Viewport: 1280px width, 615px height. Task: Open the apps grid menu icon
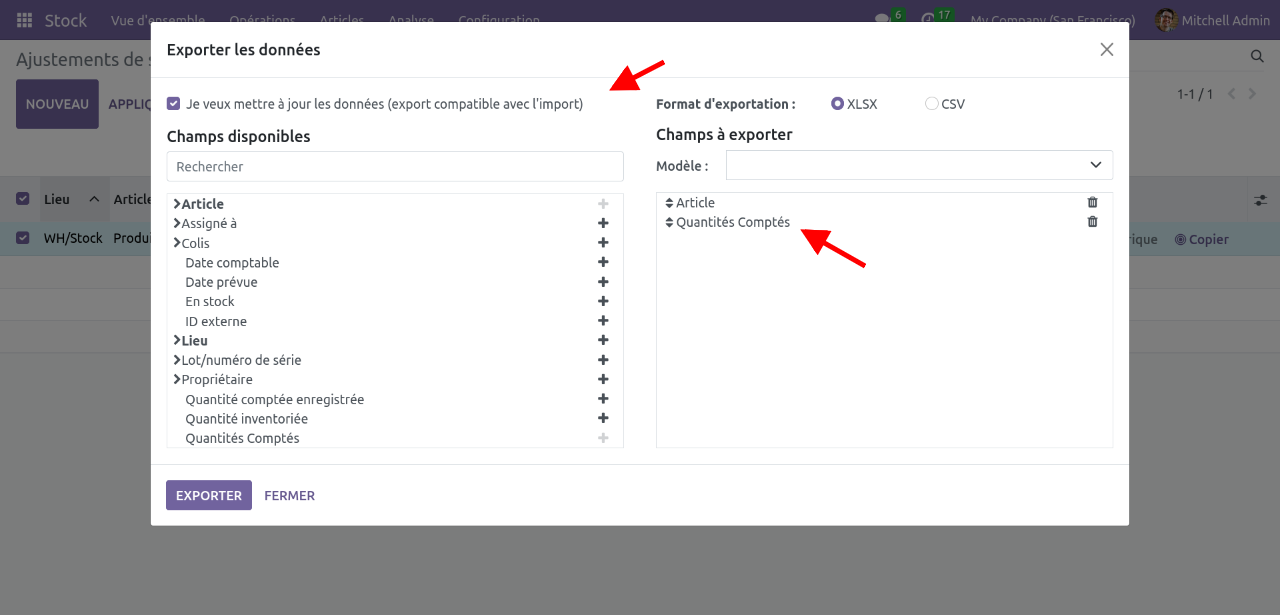click(24, 20)
